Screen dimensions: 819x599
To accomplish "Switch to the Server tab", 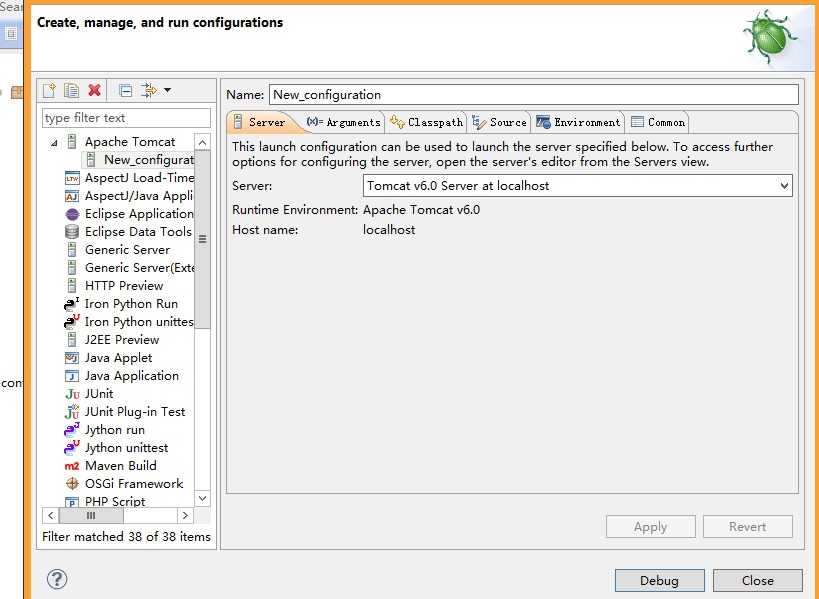I will [x=260, y=122].
